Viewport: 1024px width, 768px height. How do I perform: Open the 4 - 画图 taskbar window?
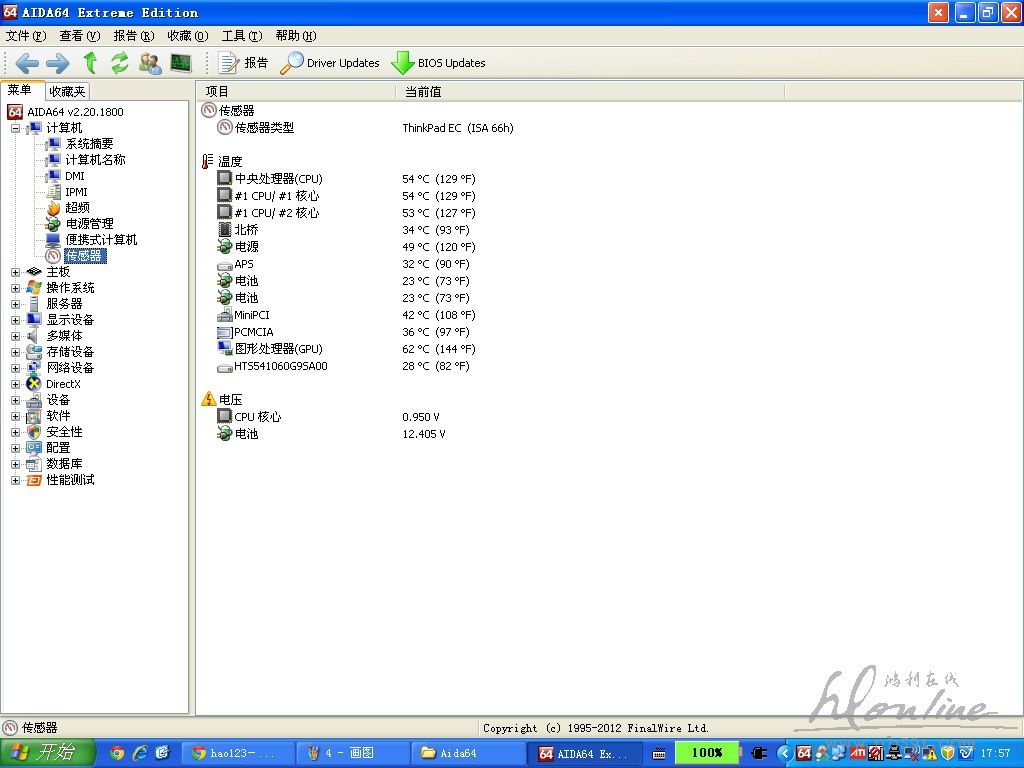point(353,753)
